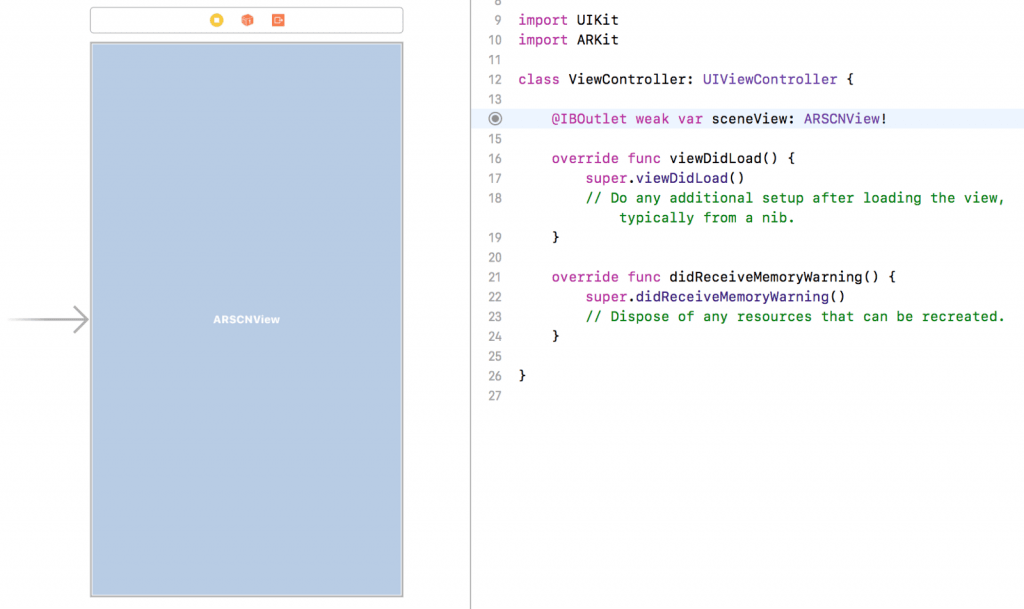This screenshot has width=1024, height=609.
Task: Click the UIViewController superclass name
Action: pyautogui.click(x=770, y=79)
